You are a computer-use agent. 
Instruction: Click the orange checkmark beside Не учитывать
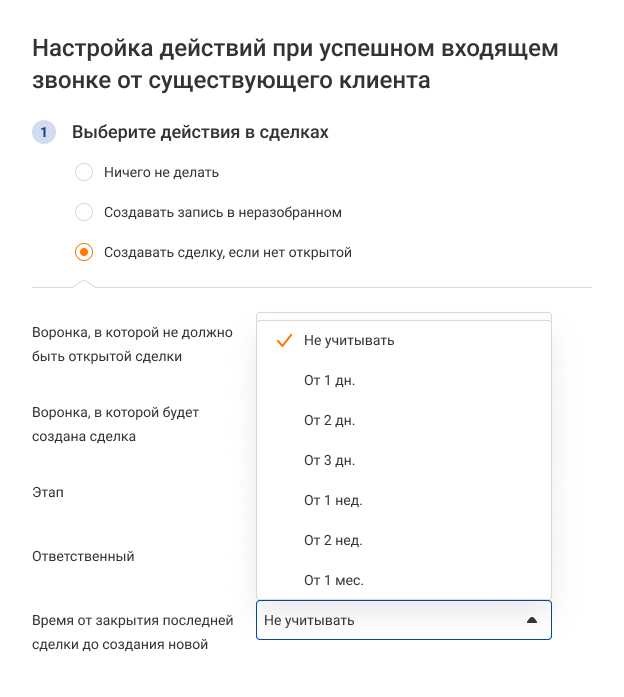pyautogui.click(x=282, y=340)
